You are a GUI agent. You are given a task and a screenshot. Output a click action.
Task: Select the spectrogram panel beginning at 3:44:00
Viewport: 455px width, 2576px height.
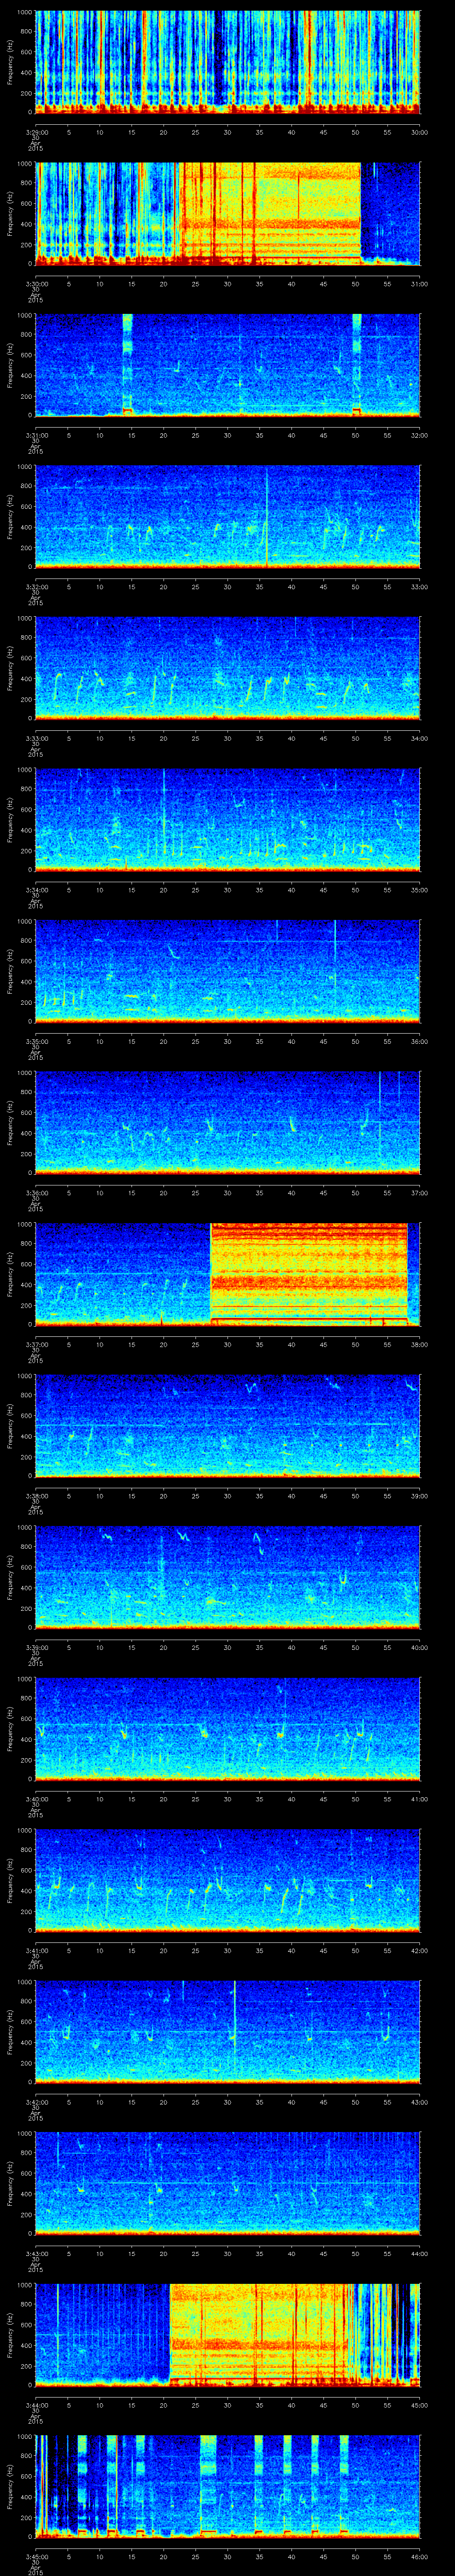tap(228, 2335)
